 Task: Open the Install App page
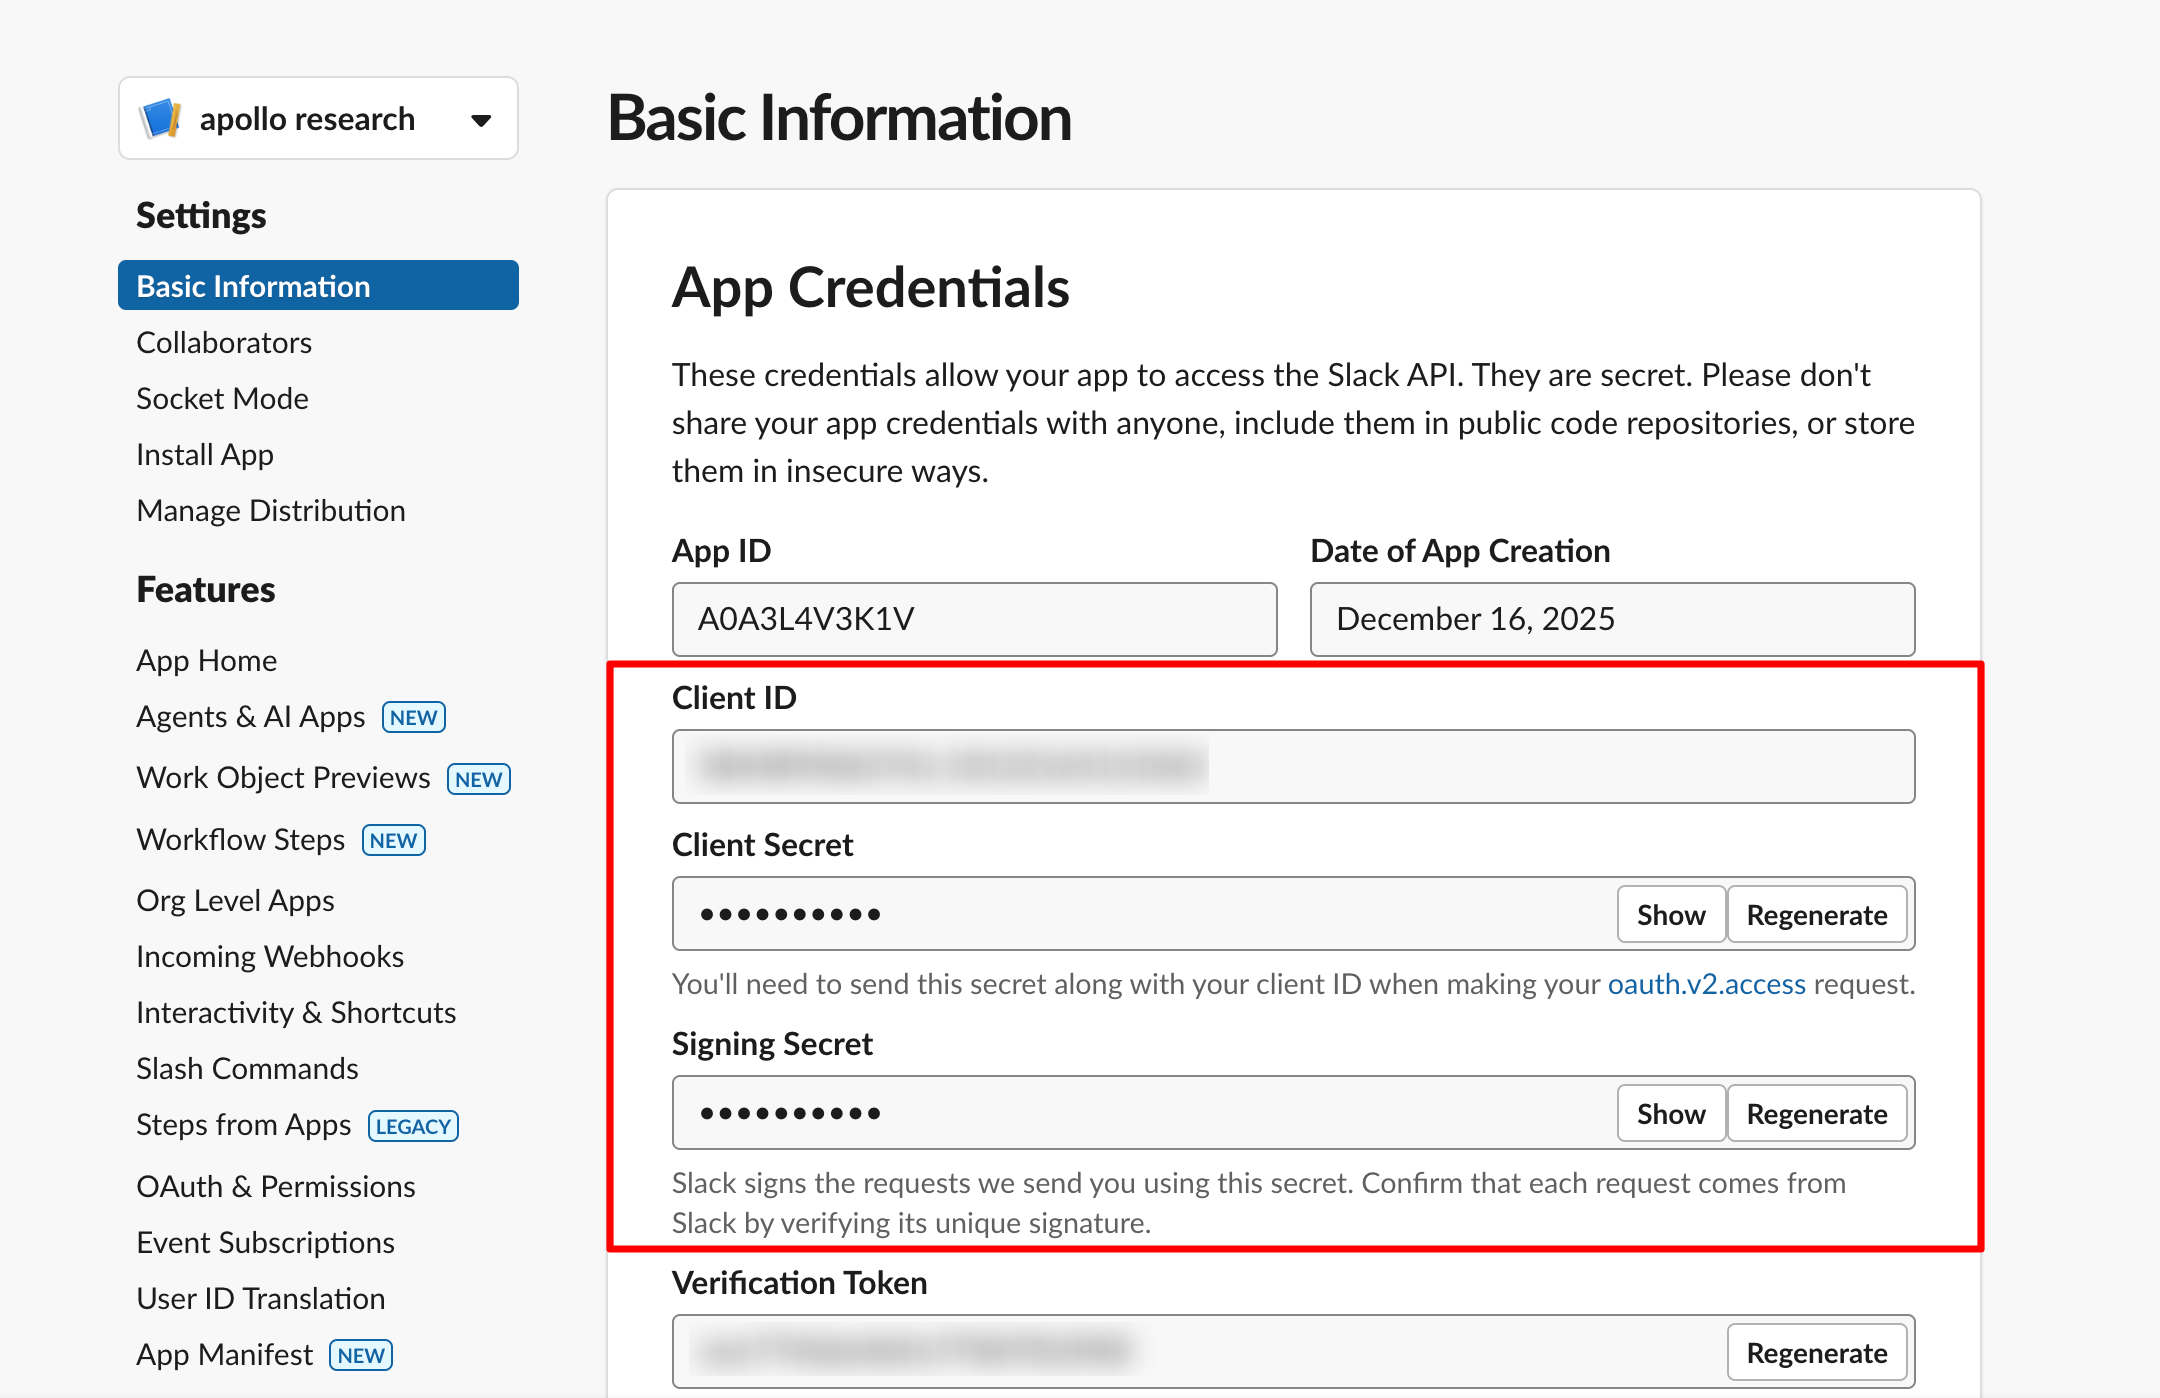tap(204, 454)
